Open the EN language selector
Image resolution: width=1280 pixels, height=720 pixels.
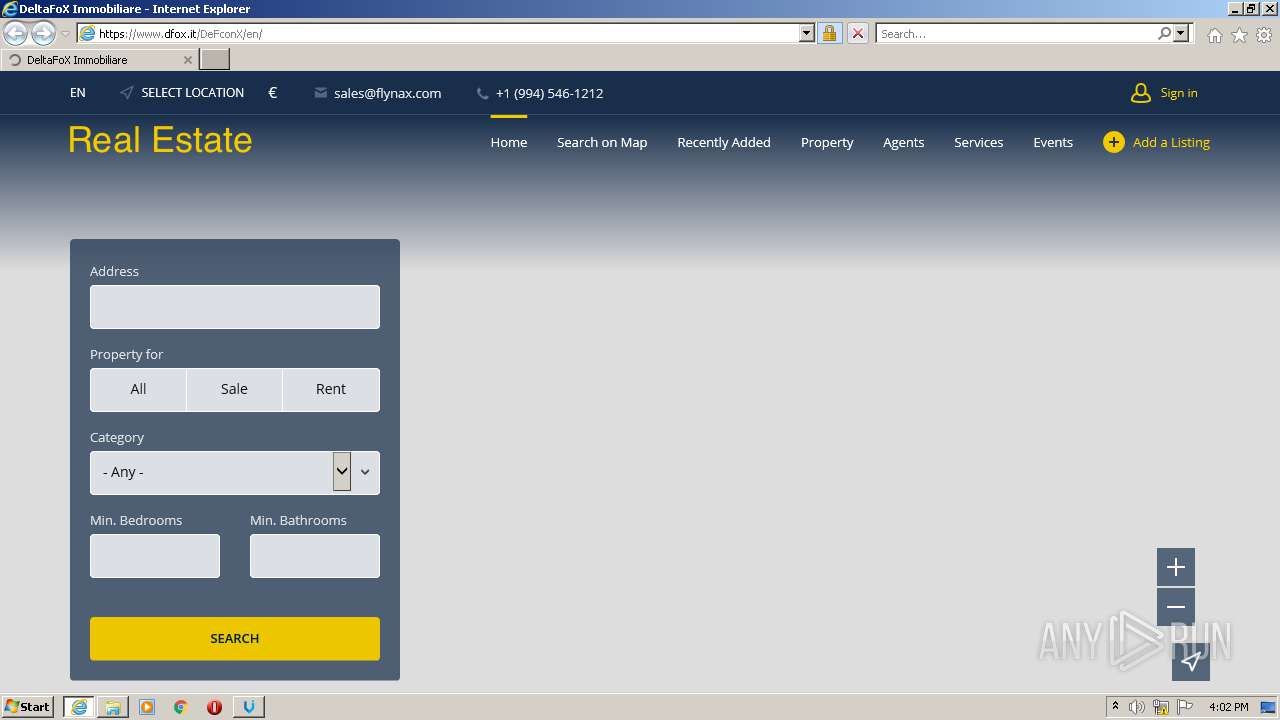[78, 93]
